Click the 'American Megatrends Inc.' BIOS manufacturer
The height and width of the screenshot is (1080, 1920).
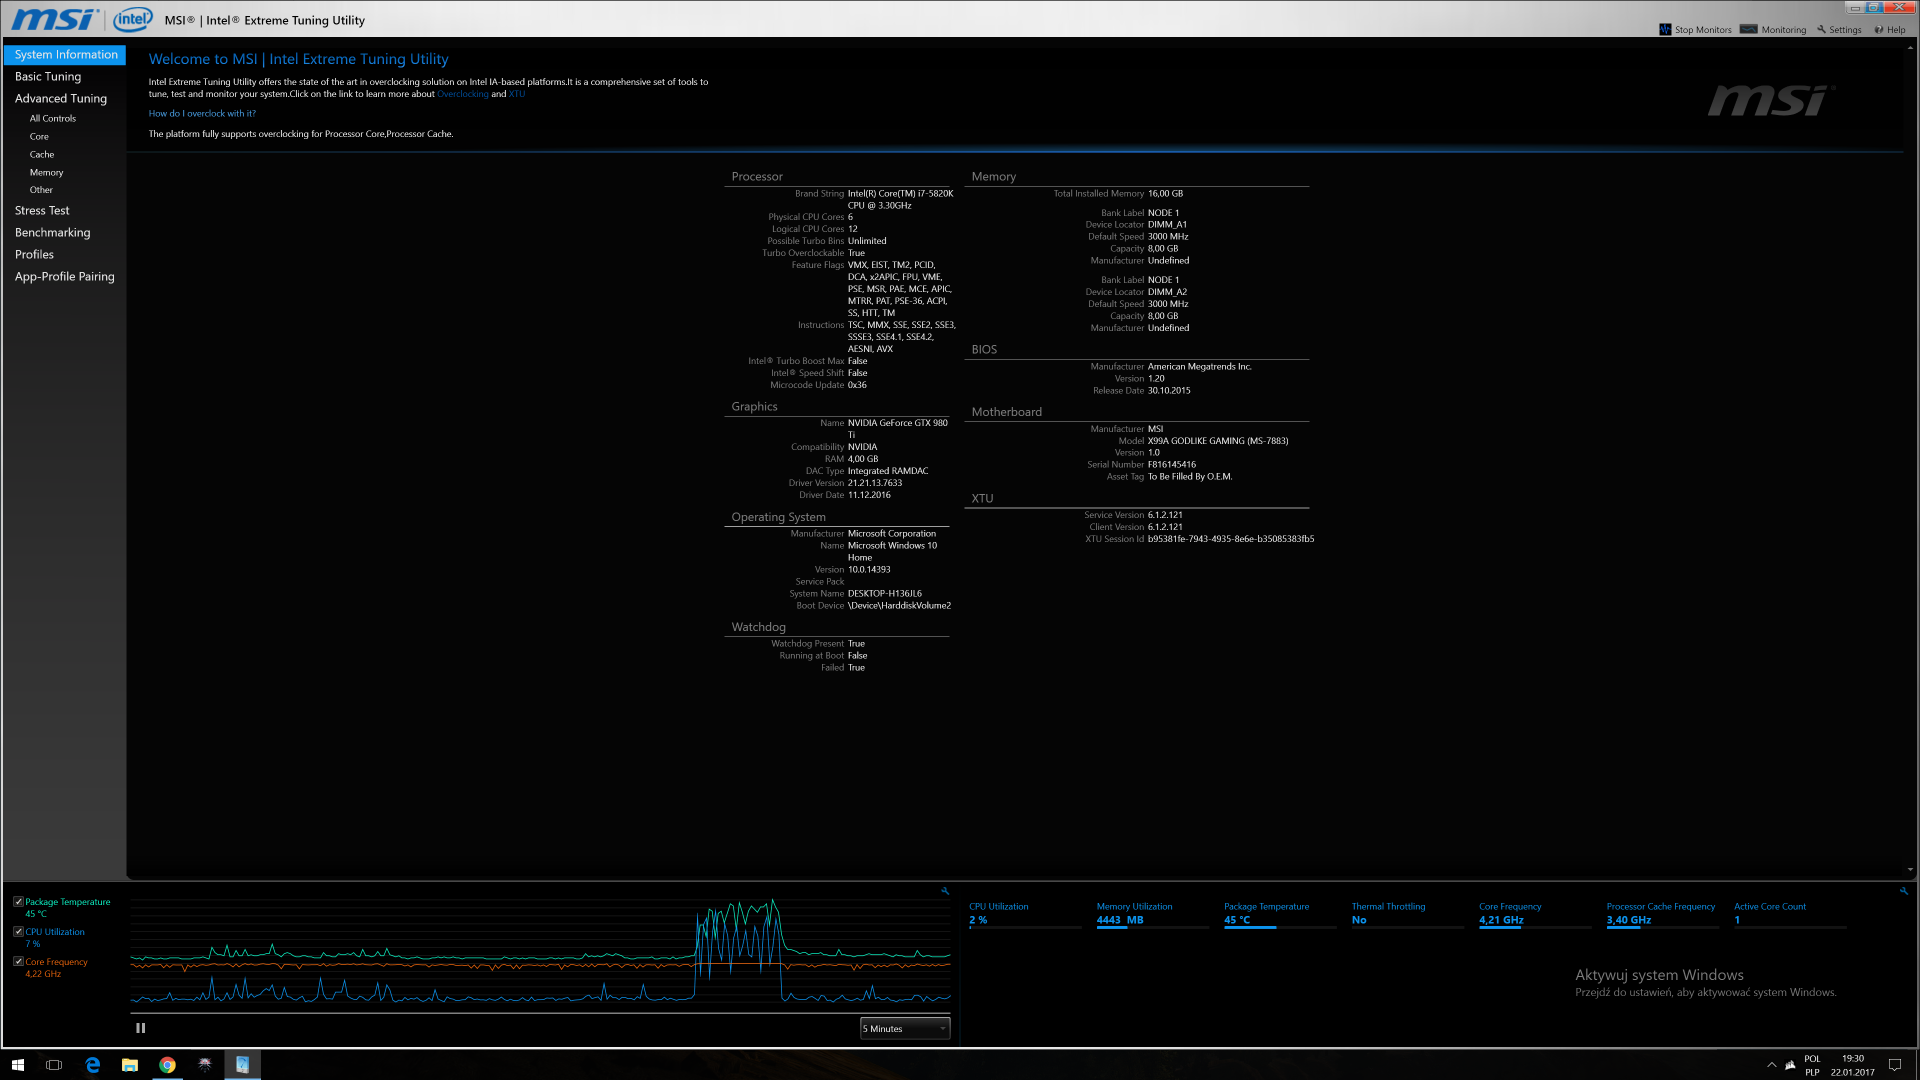pyautogui.click(x=1200, y=367)
